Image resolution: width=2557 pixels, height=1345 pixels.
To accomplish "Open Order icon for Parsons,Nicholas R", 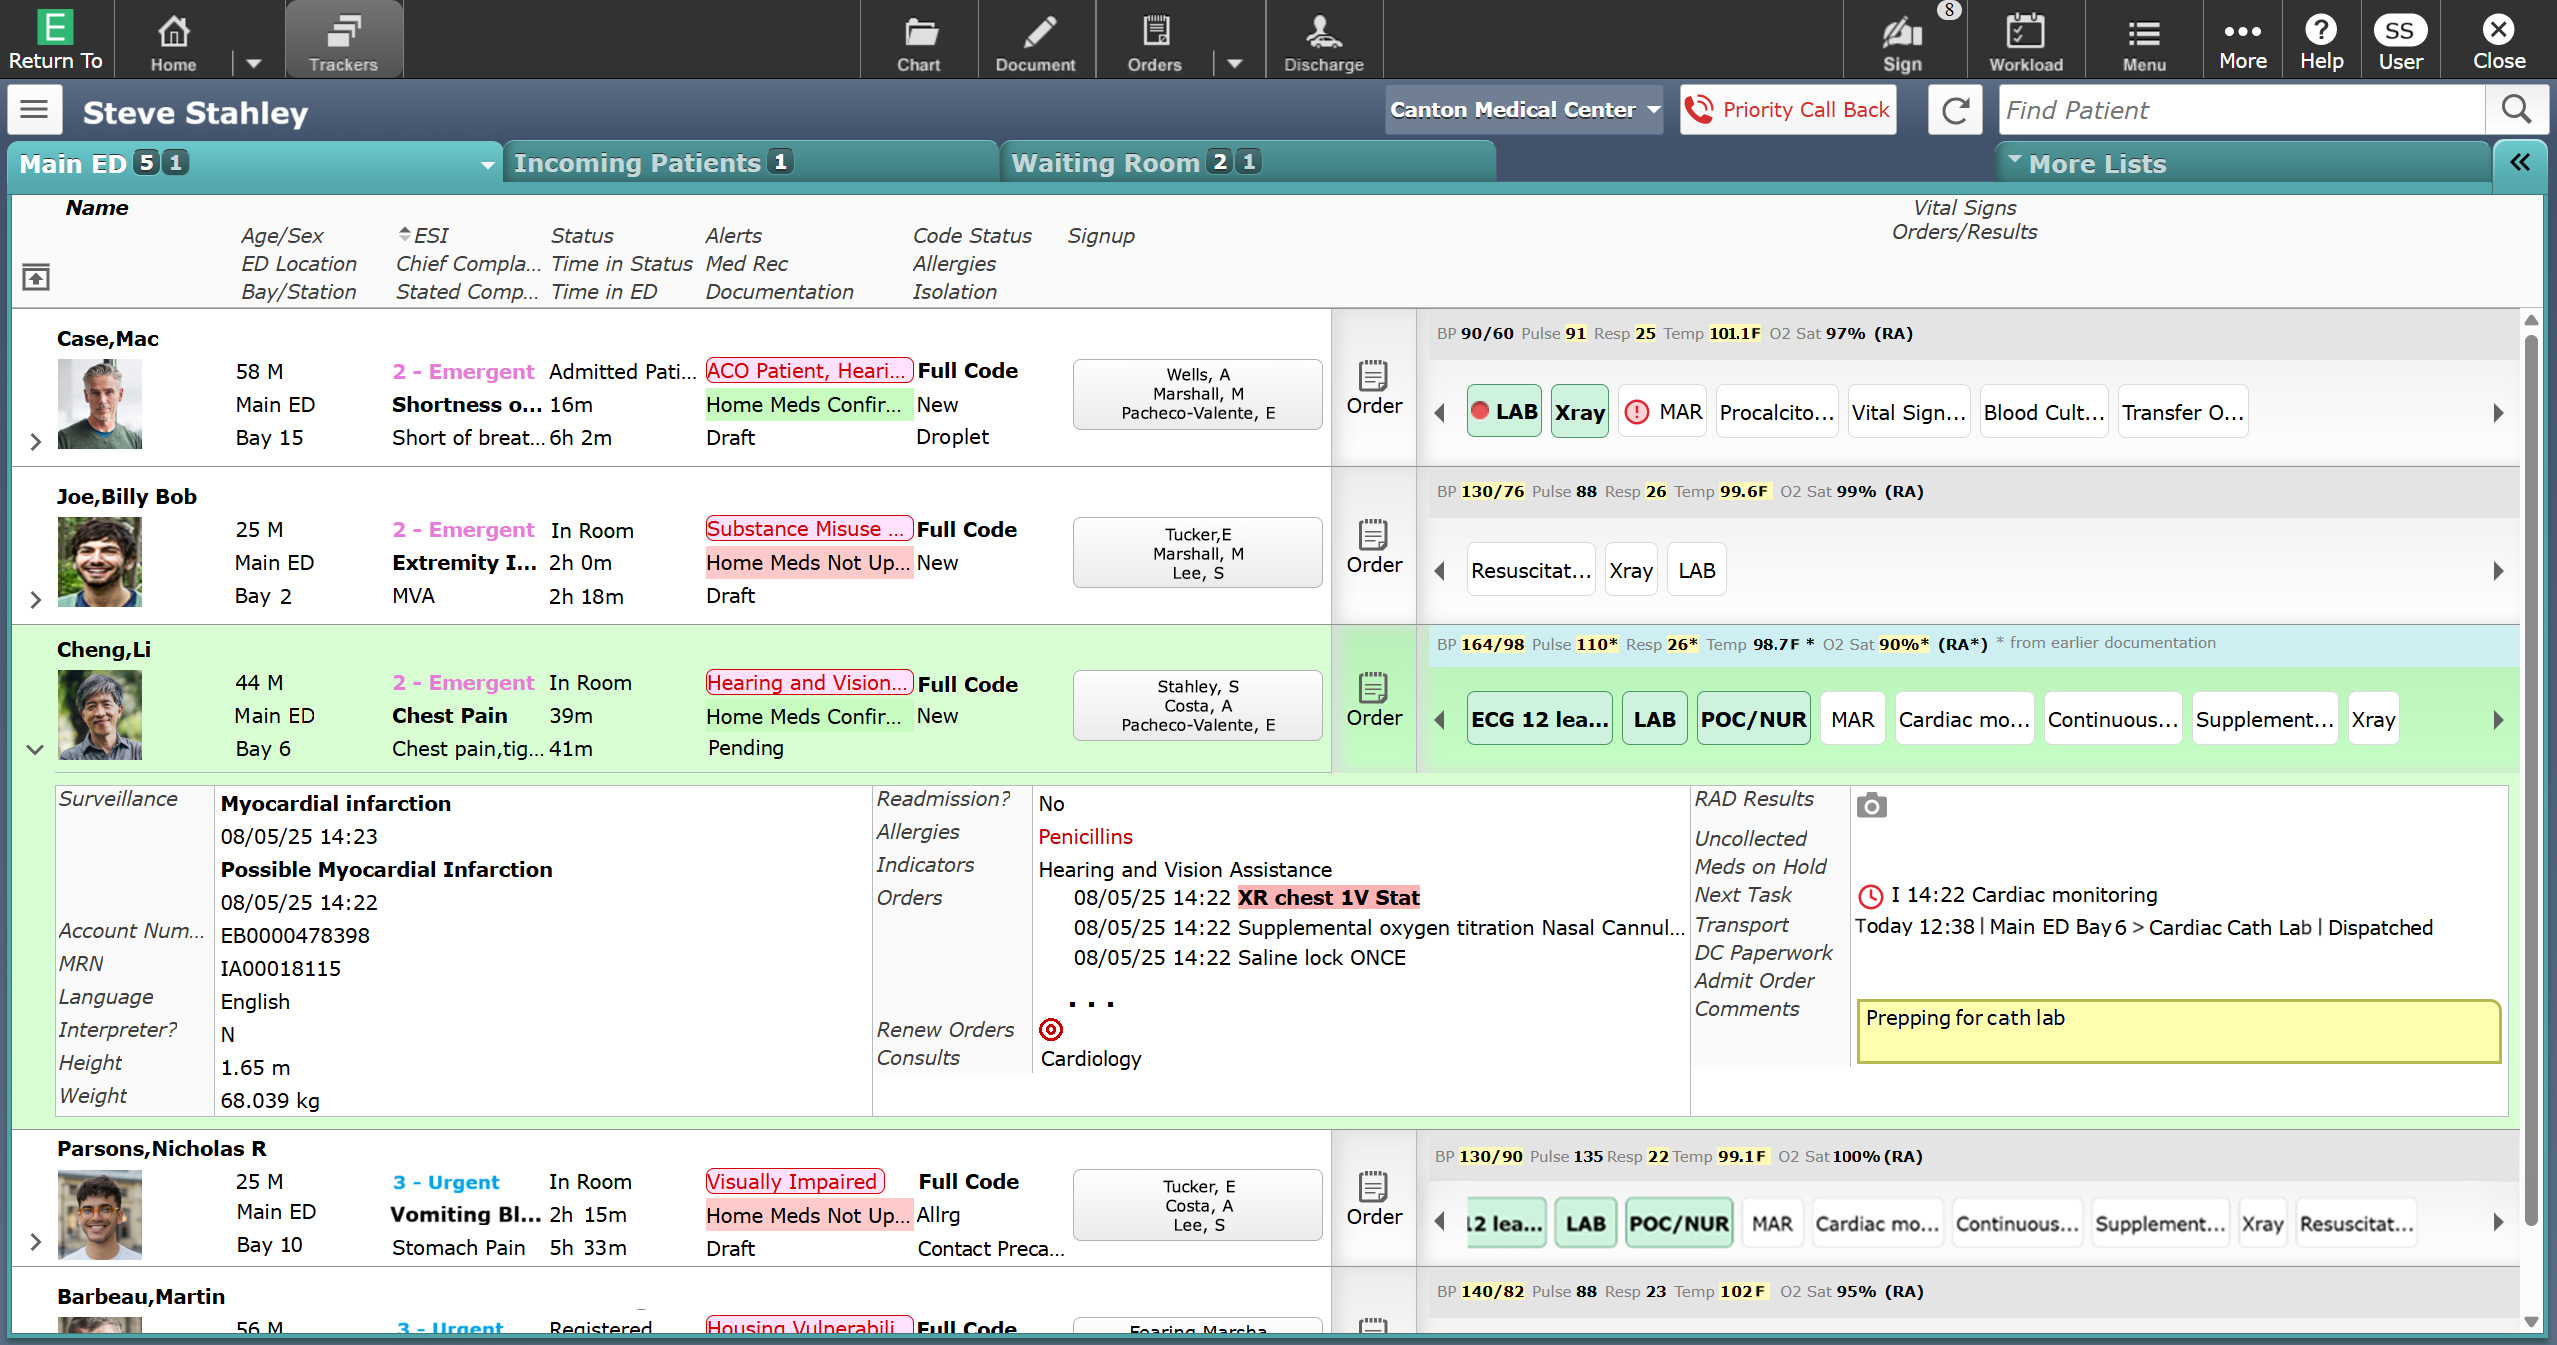I will click(1374, 1199).
